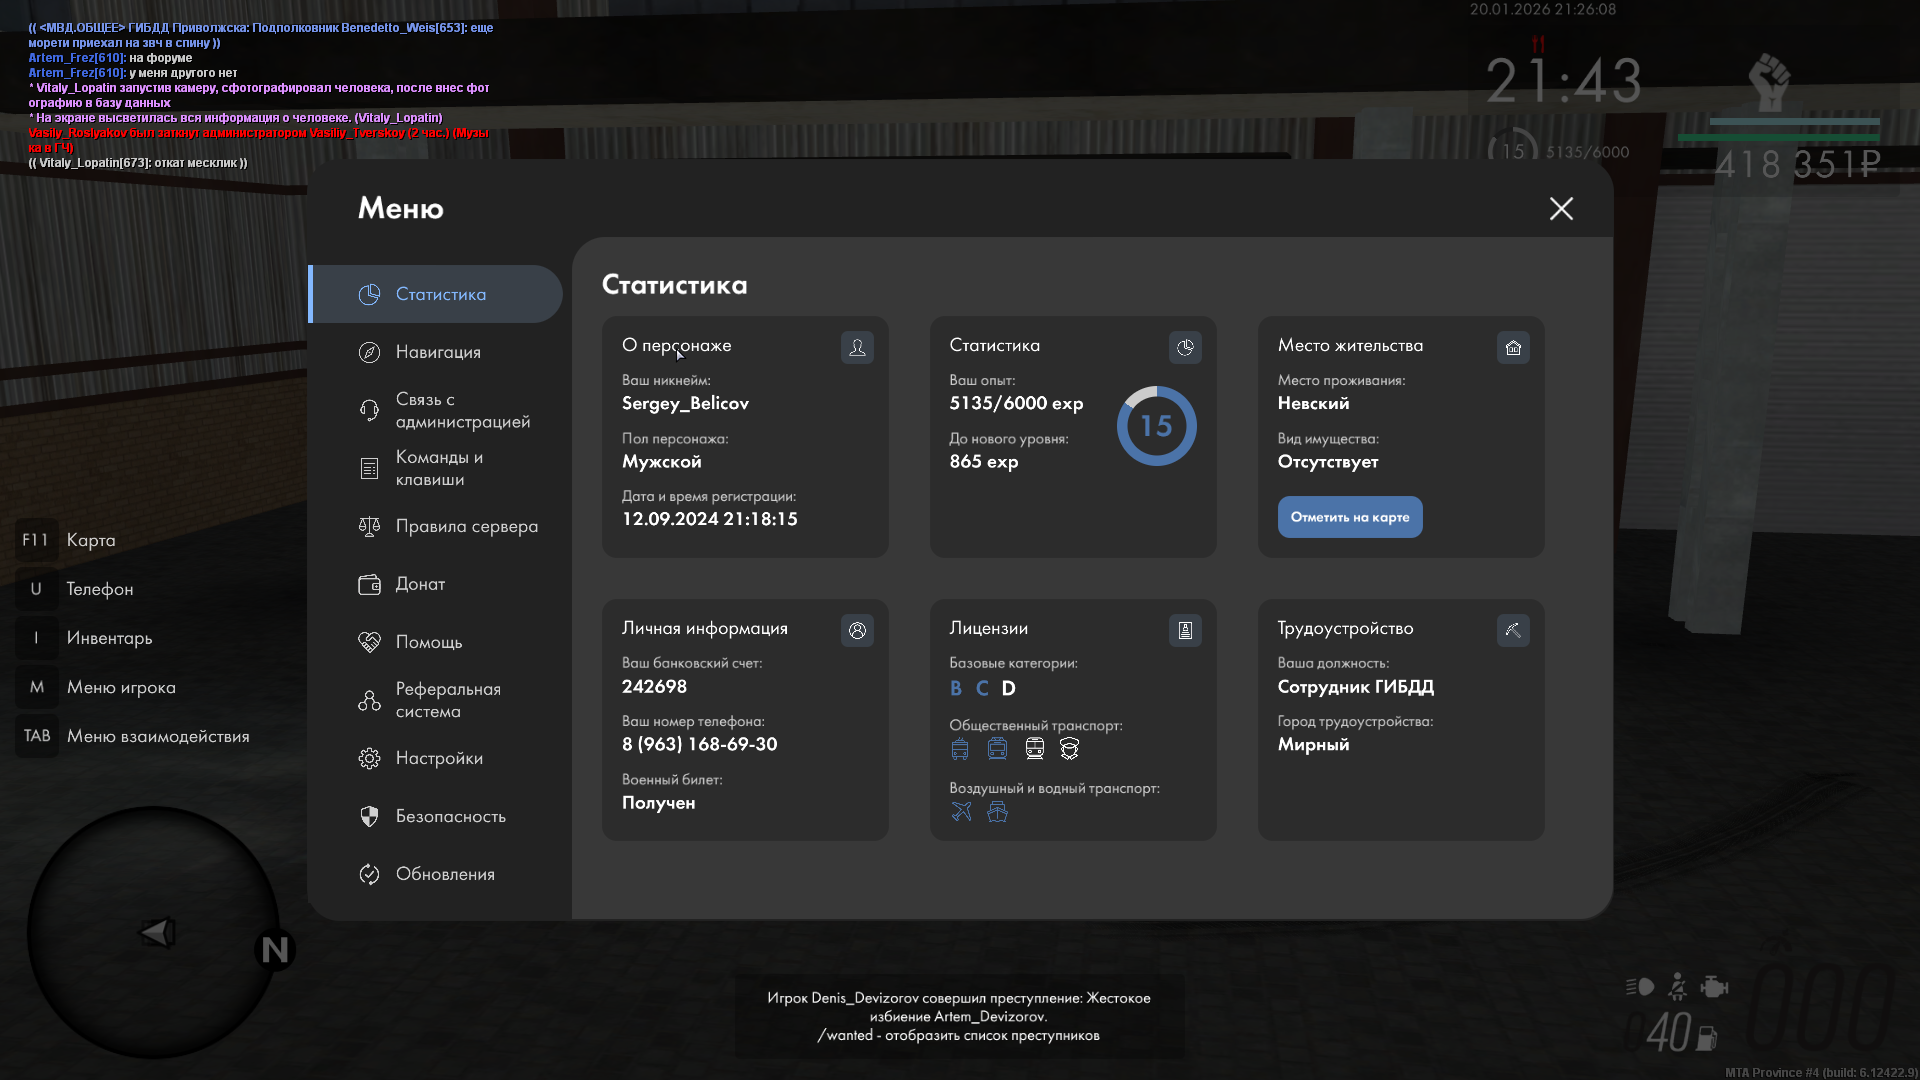The height and width of the screenshot is (1080, 1920).
Task: Click the license category D letter
Action: 1008,688
